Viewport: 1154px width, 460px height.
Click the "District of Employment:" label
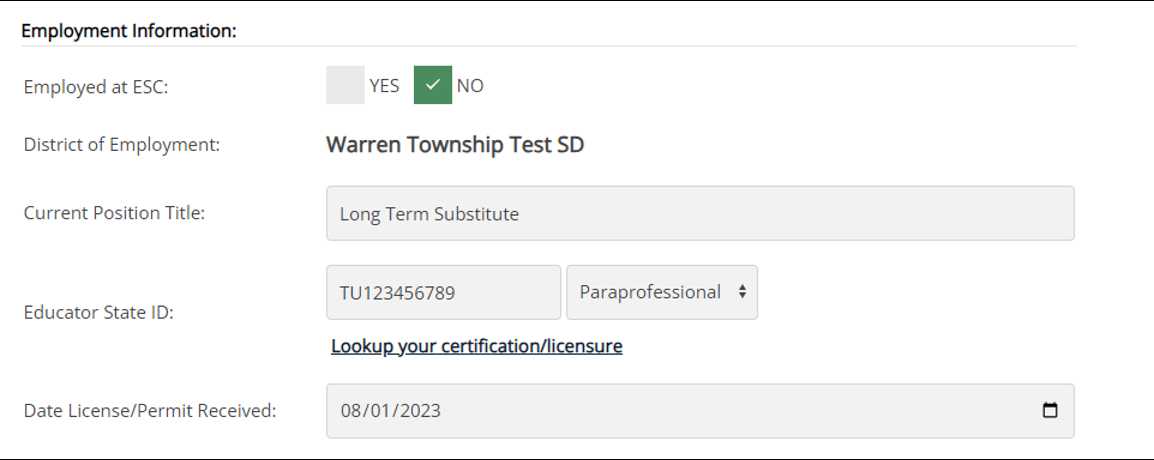[122, 145]
